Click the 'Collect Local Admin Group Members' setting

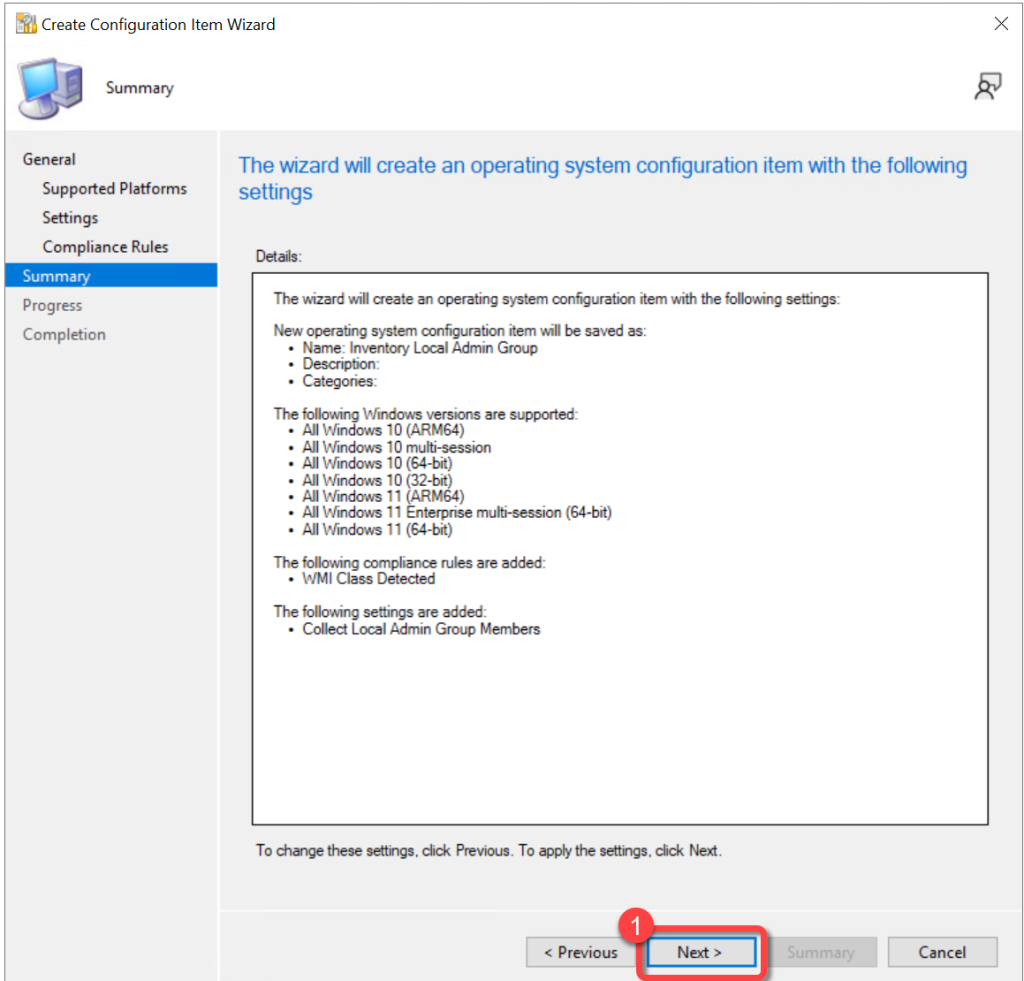click(x=421, y=629)
